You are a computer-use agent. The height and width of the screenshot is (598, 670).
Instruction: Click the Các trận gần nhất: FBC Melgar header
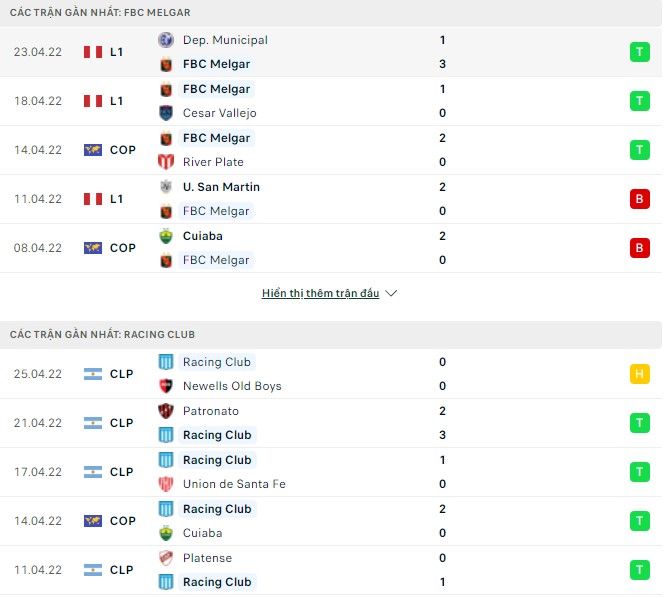point(99,12)
